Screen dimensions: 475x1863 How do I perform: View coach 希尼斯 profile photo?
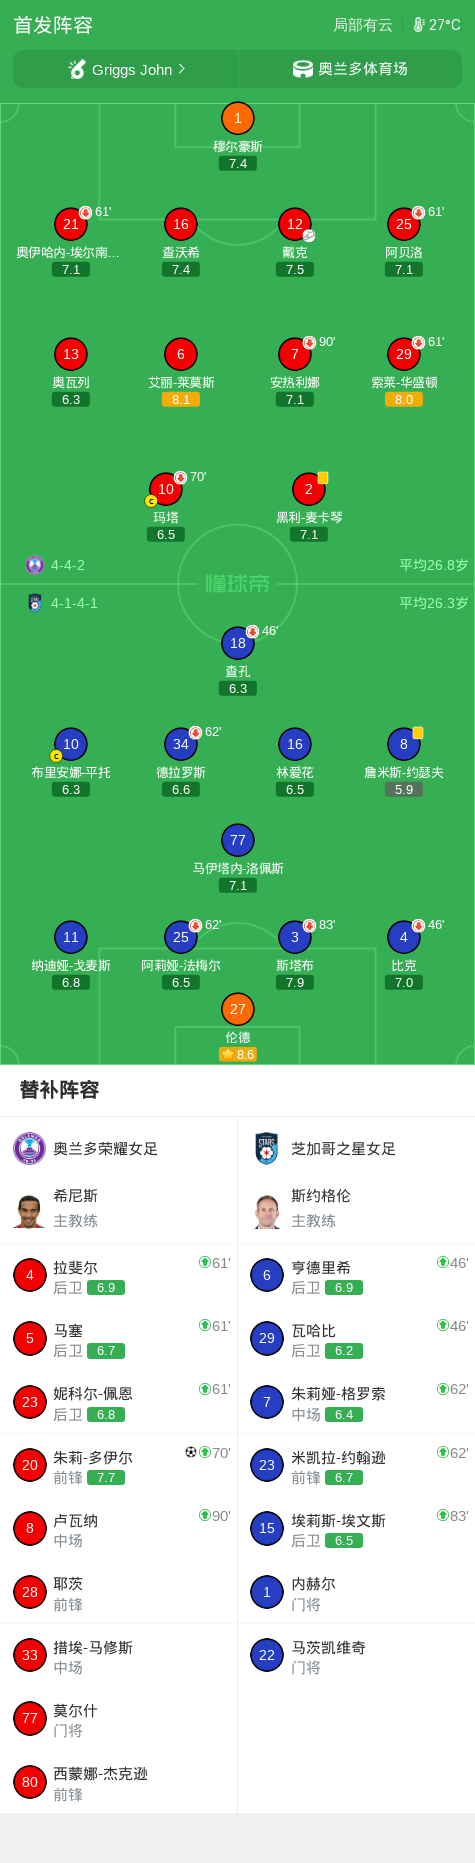coord(30,1209)
